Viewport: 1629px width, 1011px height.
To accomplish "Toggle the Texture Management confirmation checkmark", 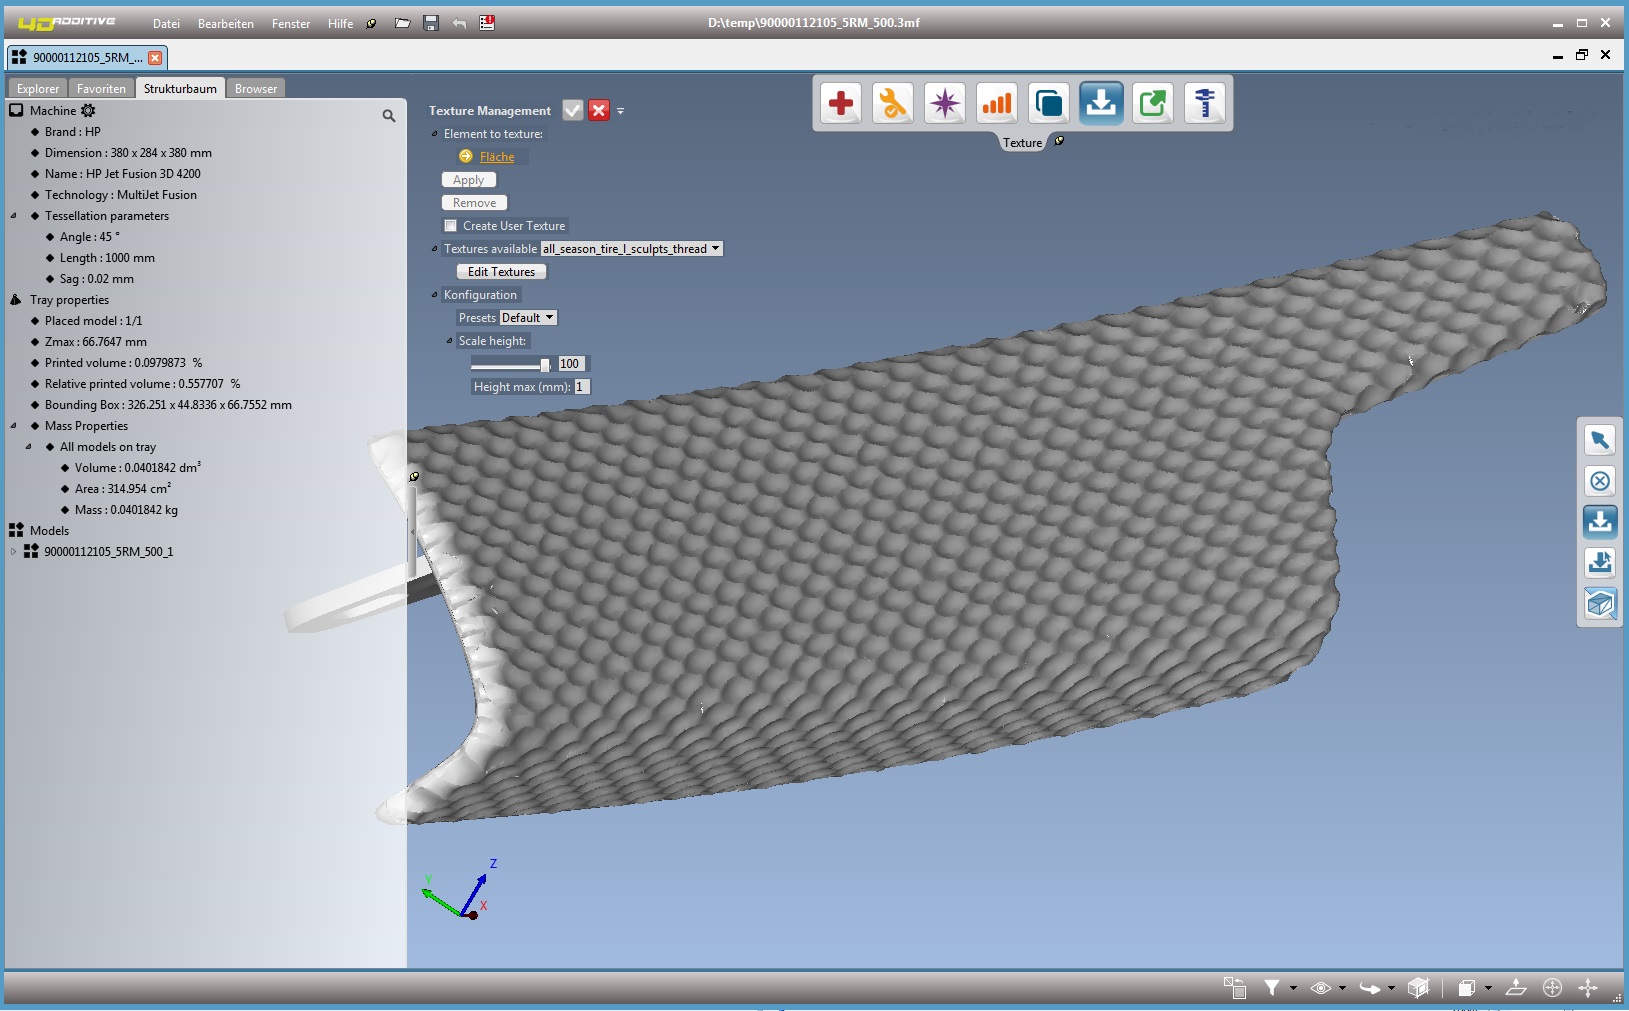I will (573, 110).
